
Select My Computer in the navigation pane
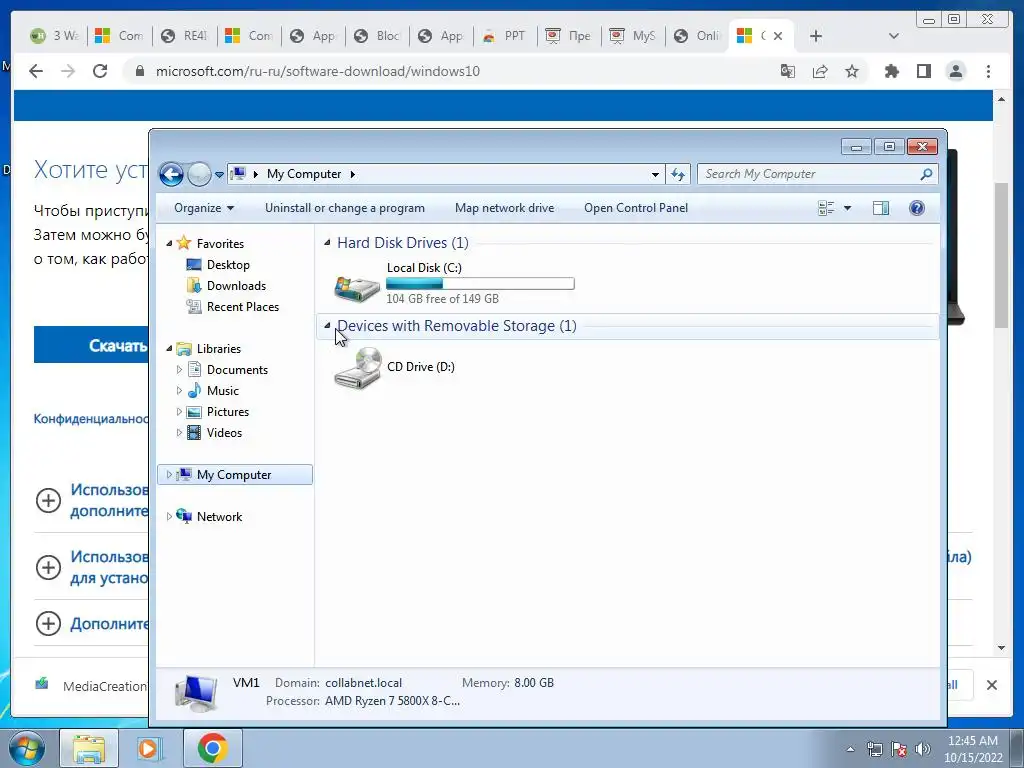click(234, 475)
